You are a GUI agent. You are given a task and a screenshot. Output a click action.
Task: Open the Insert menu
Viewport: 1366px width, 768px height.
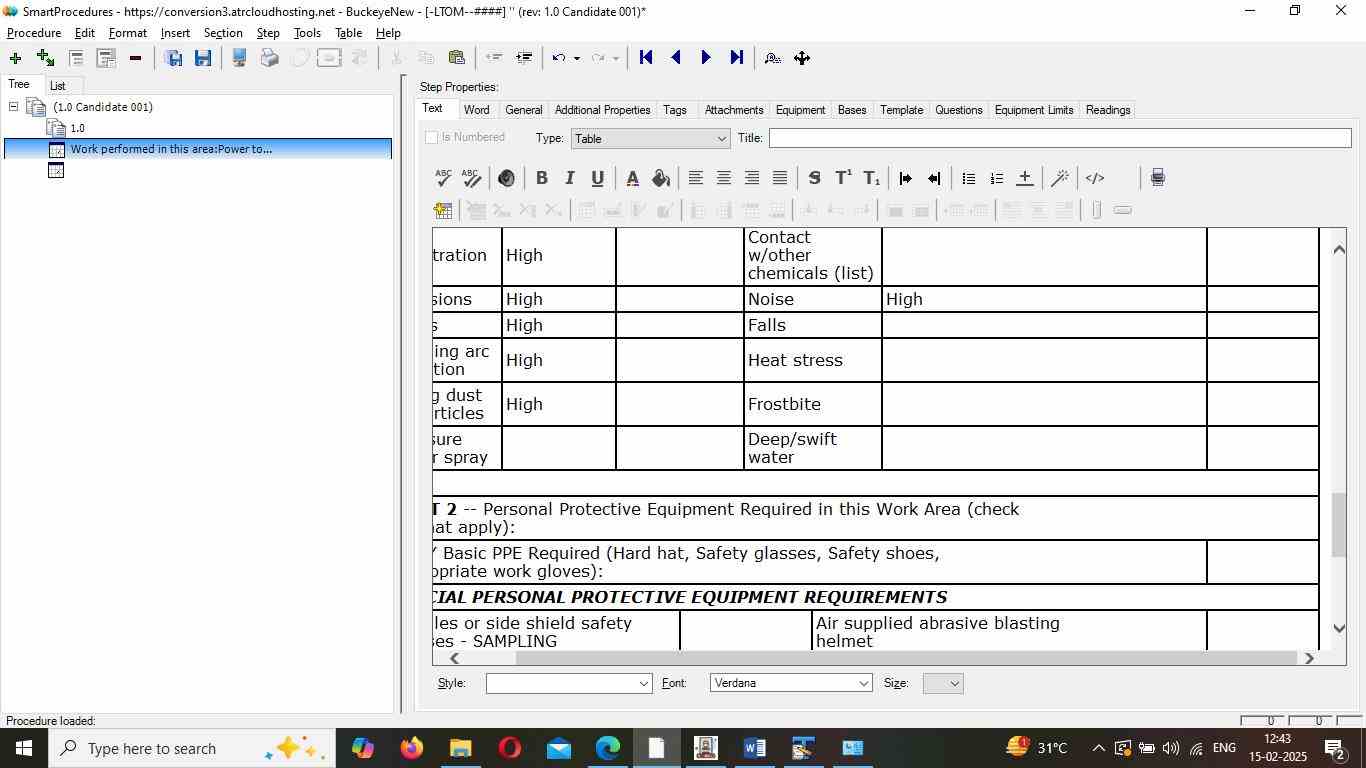(175, 33)
